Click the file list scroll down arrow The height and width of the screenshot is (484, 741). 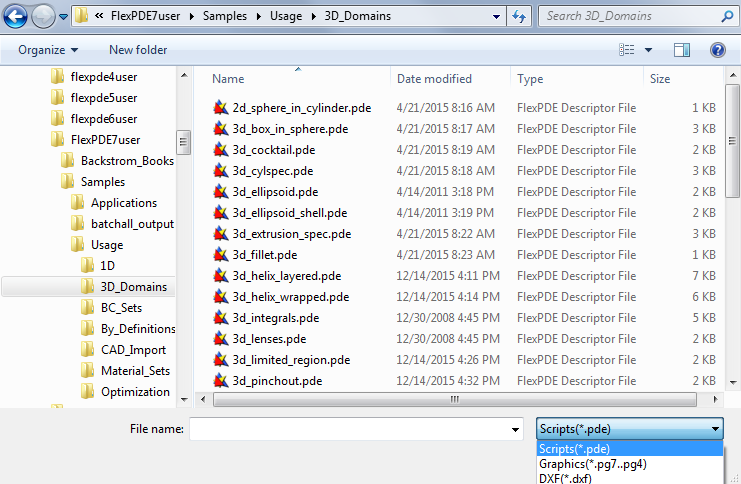click(732, 382)
